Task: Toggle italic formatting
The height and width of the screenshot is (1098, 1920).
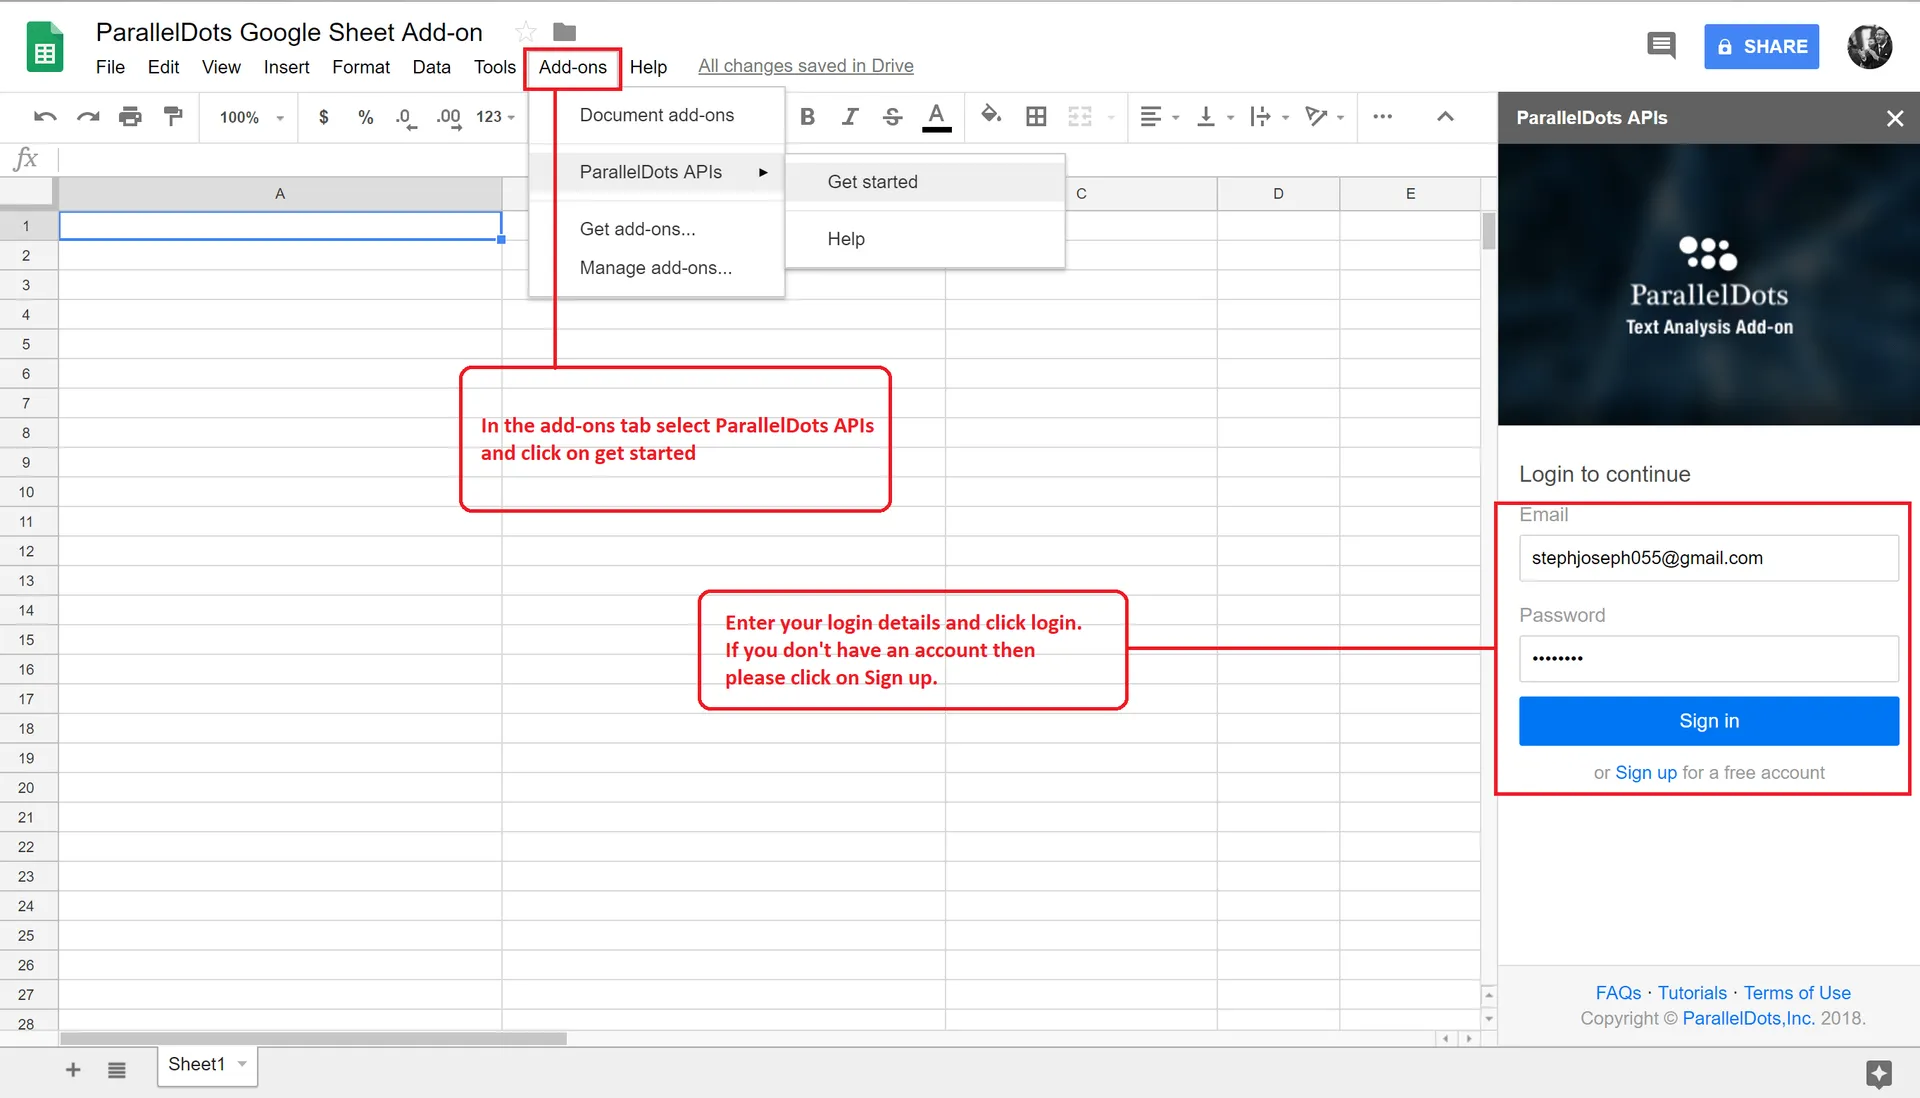Action: pos(850,117)
